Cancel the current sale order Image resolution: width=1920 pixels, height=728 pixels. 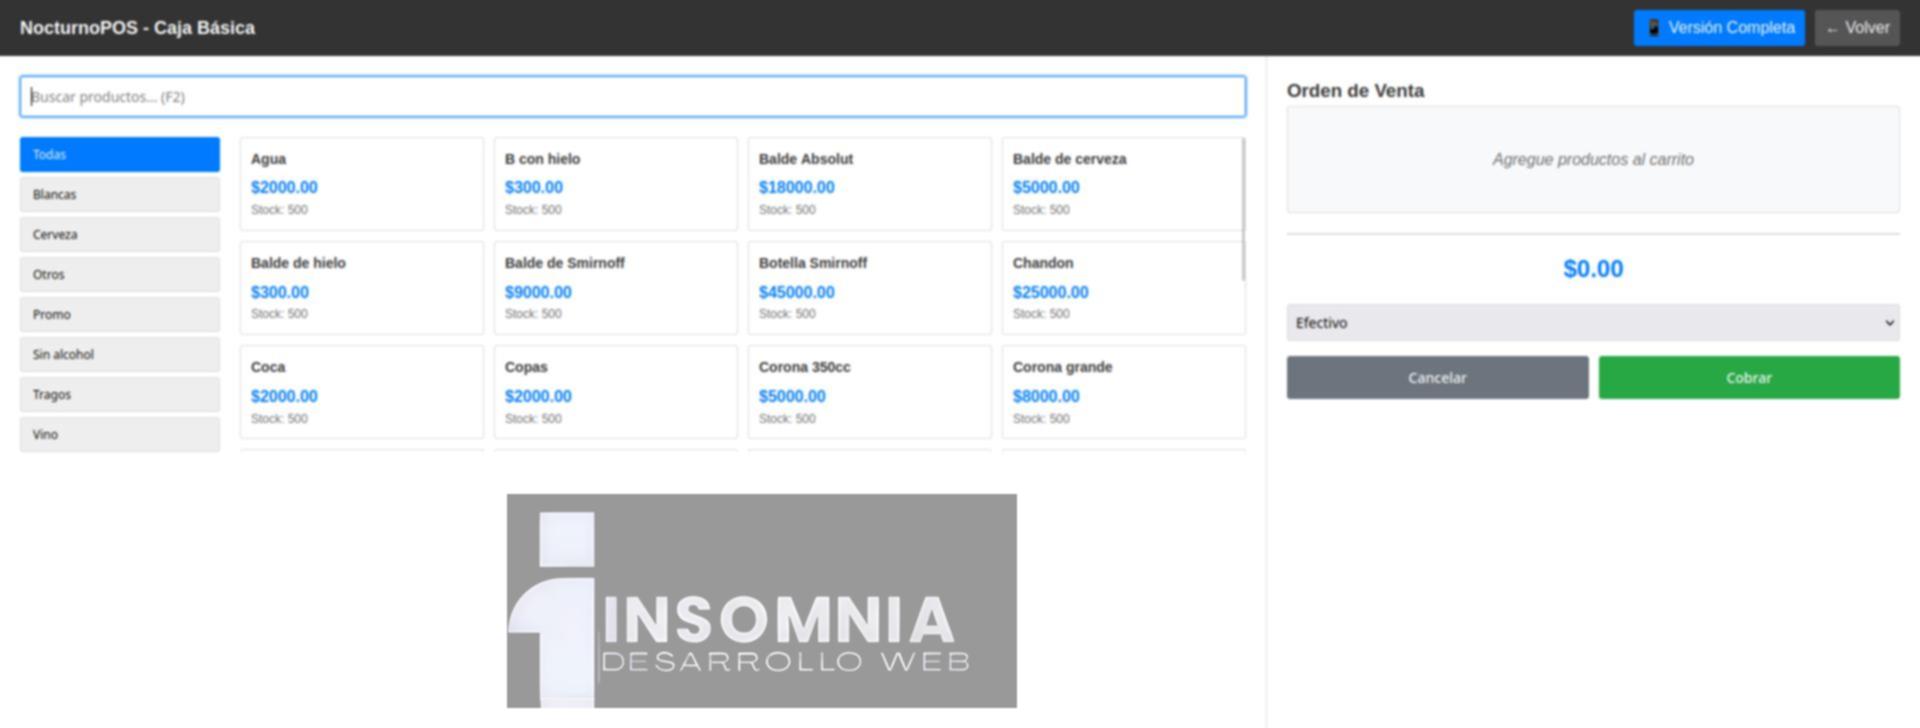pos(1436,378)
